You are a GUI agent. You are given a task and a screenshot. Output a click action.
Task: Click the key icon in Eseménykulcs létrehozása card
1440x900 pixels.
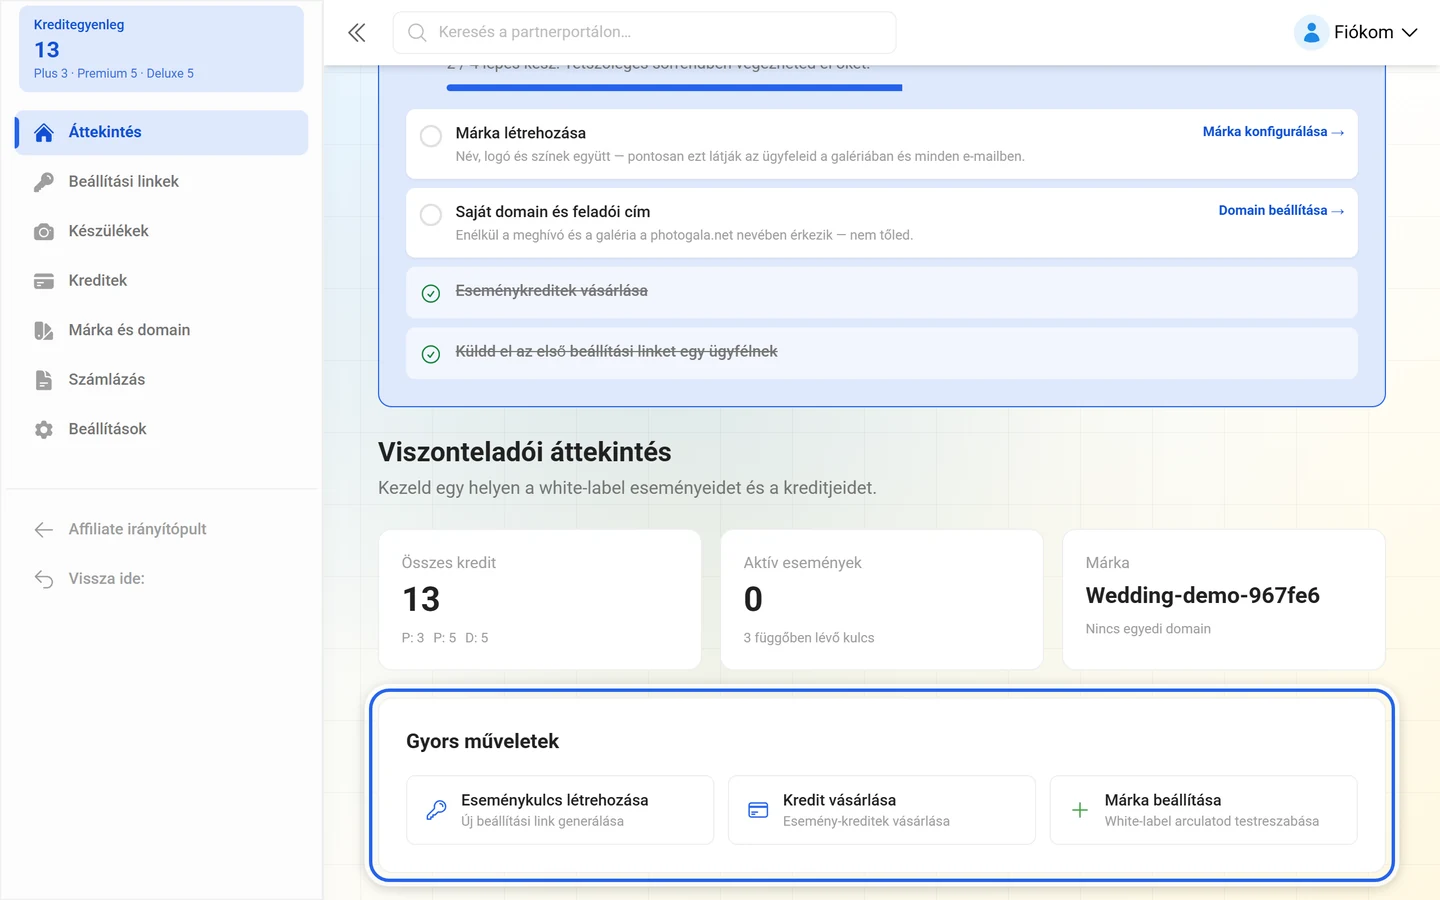pos(436,810)
